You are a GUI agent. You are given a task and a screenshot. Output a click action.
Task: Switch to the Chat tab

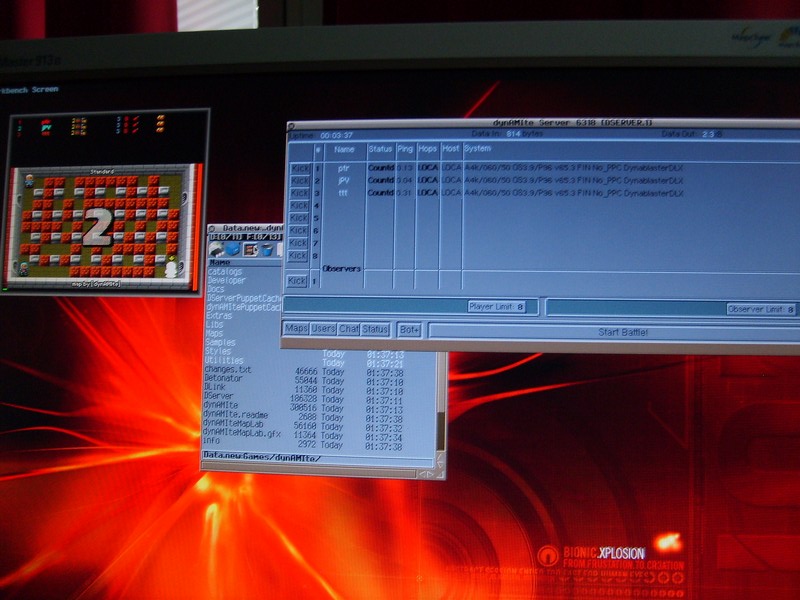pyautogui.click(x=348, y=330)
